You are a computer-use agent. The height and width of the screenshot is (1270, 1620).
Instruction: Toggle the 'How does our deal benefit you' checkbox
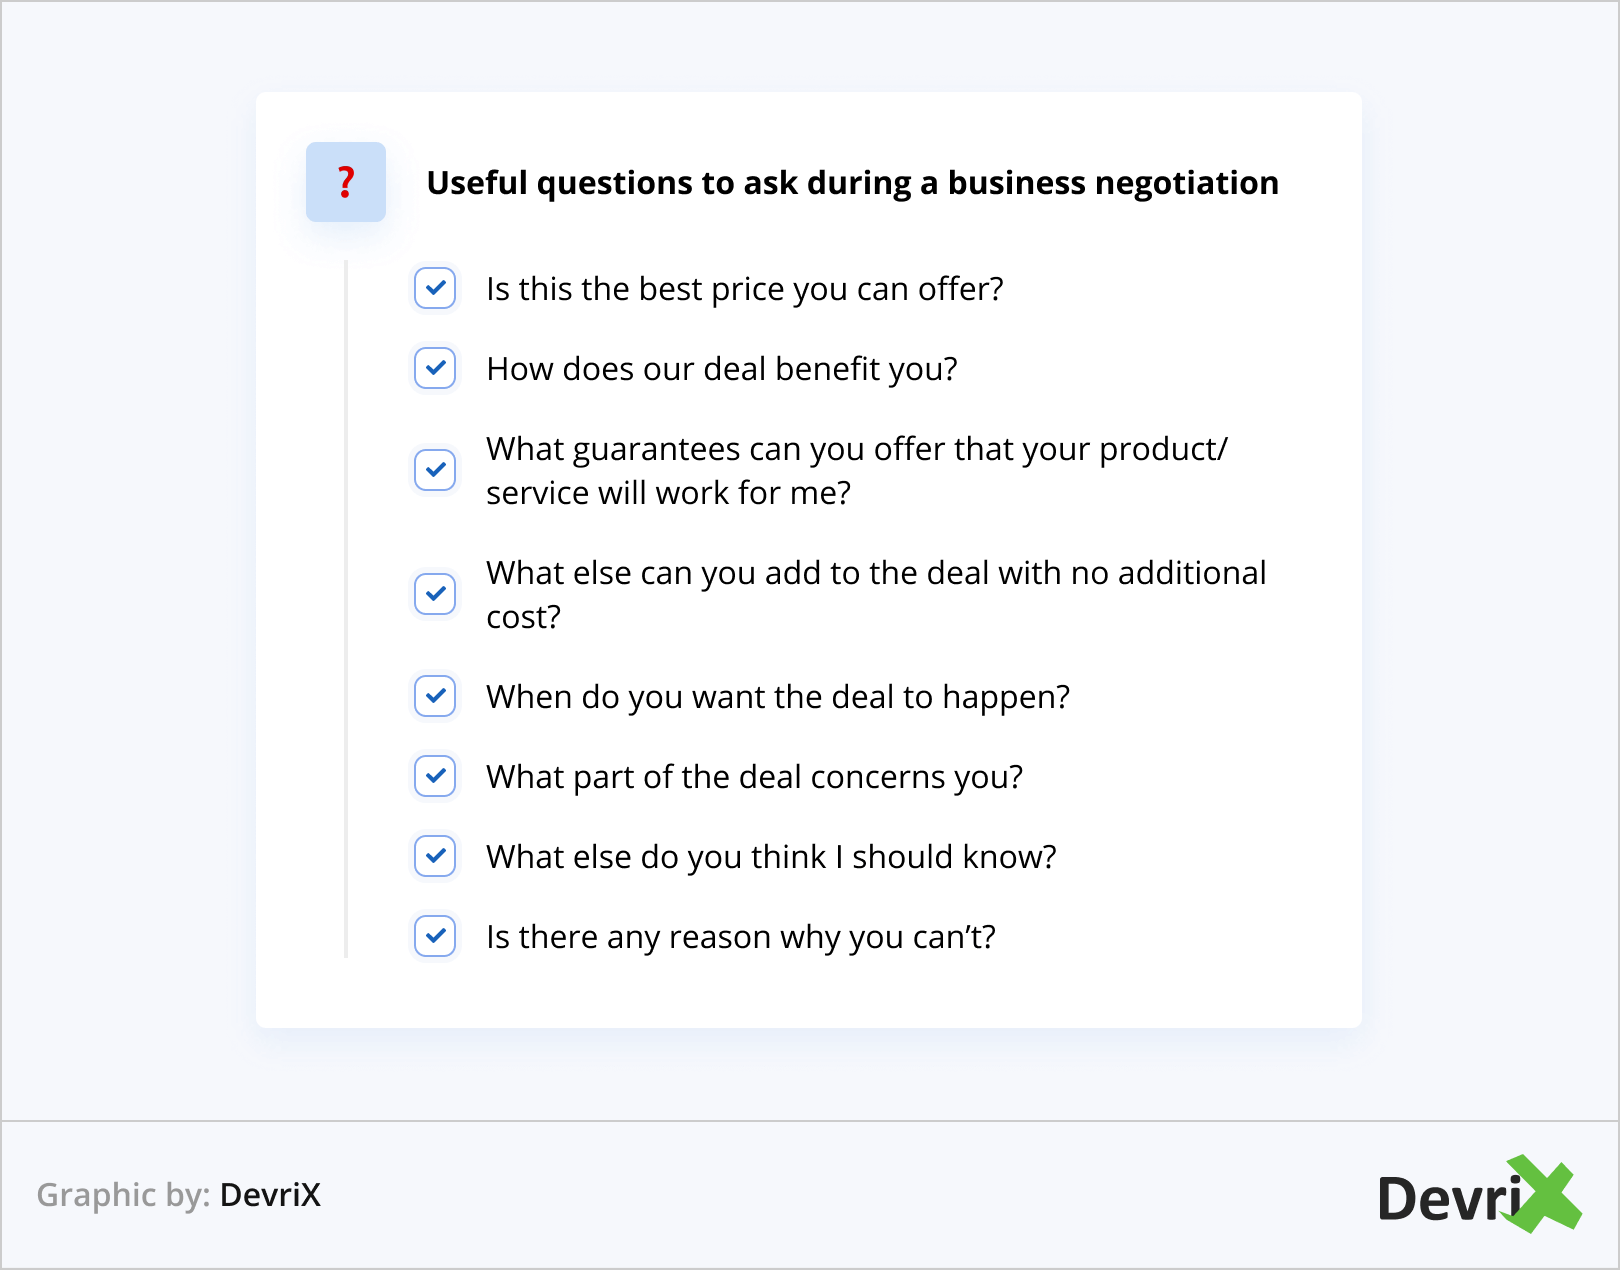pyautogui.click(x=435, y=368)
